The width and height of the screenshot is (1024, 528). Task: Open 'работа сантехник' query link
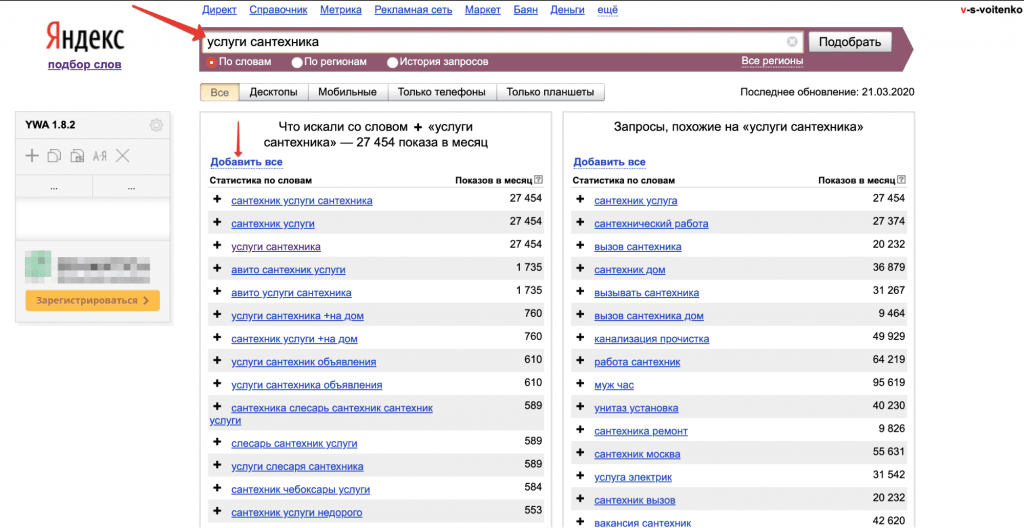637,361
